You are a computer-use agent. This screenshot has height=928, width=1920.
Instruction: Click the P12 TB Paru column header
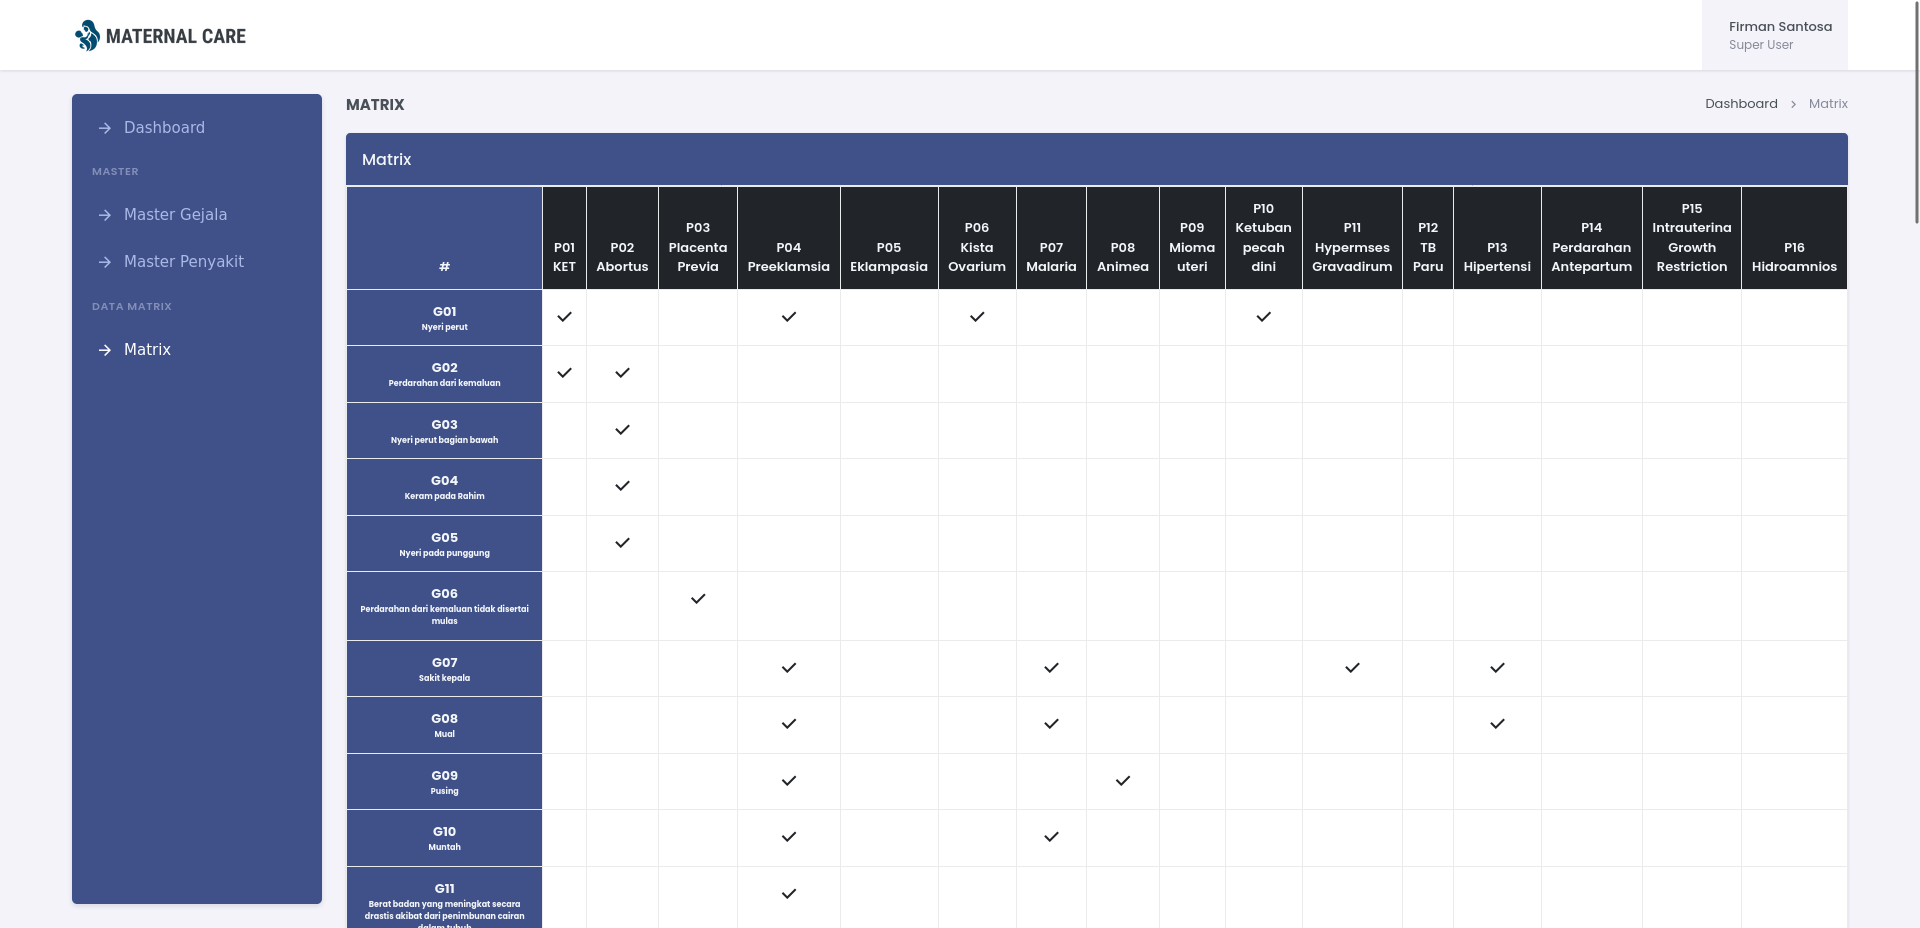[1428, 238]
